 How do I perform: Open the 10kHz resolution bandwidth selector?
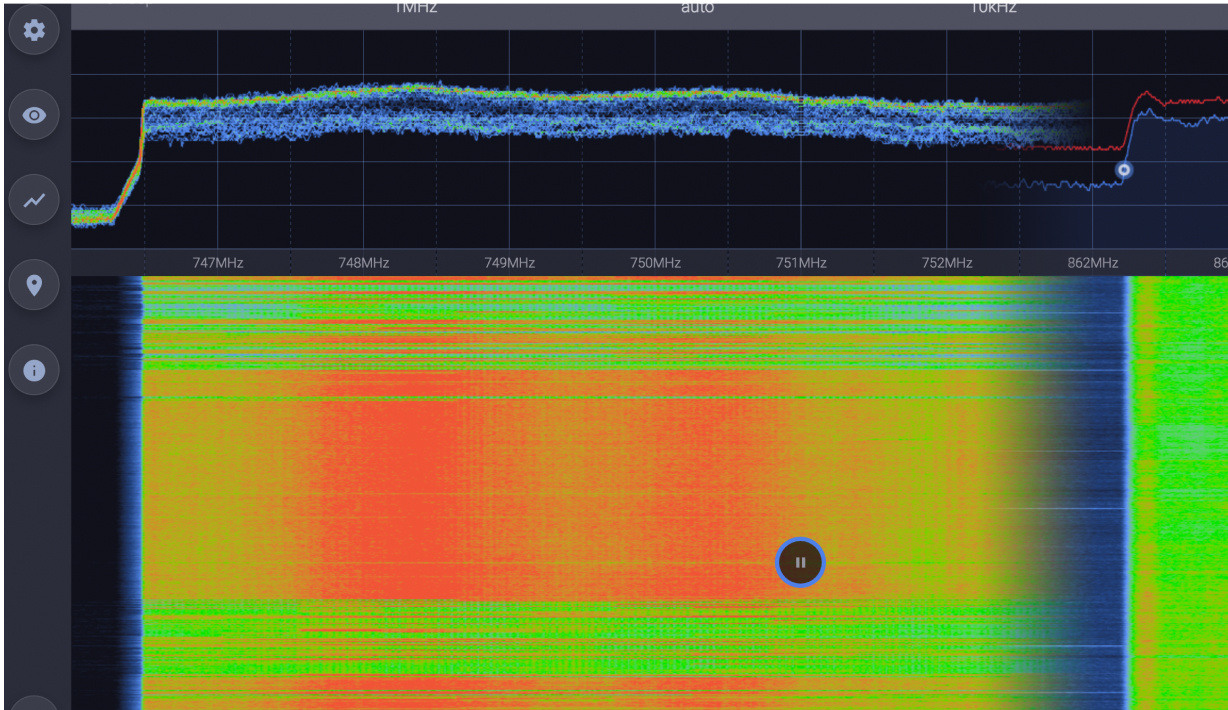pos(995,8)
